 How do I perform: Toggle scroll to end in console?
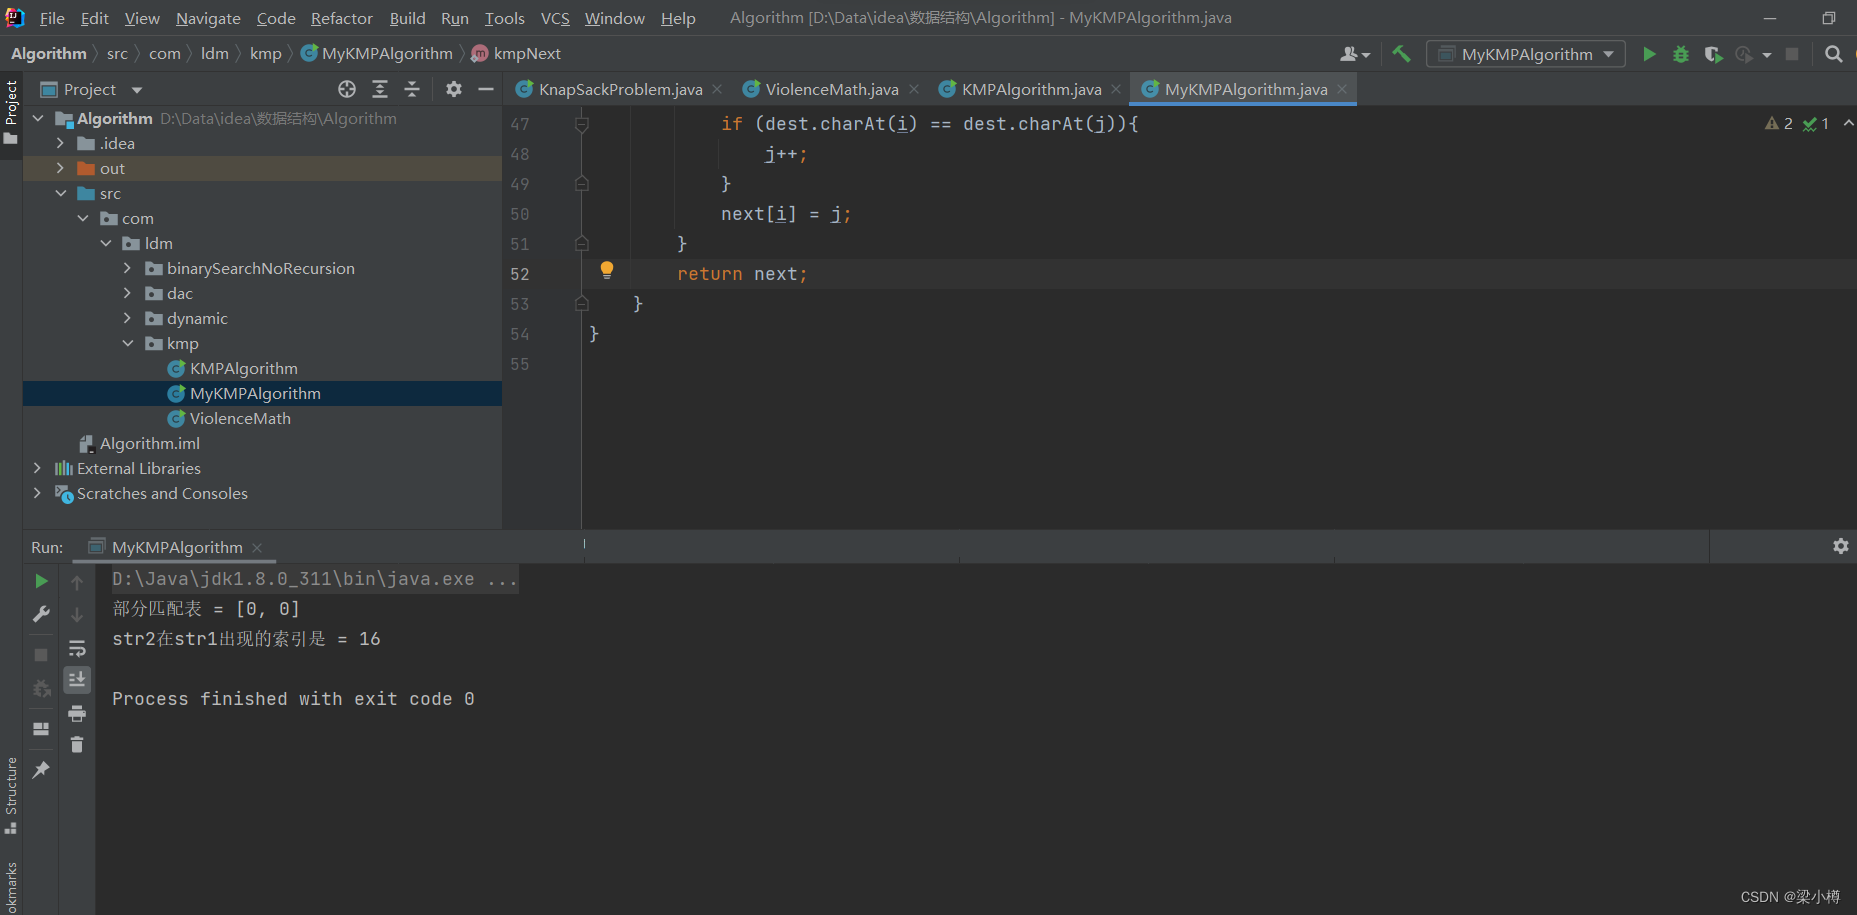point(77,680)
